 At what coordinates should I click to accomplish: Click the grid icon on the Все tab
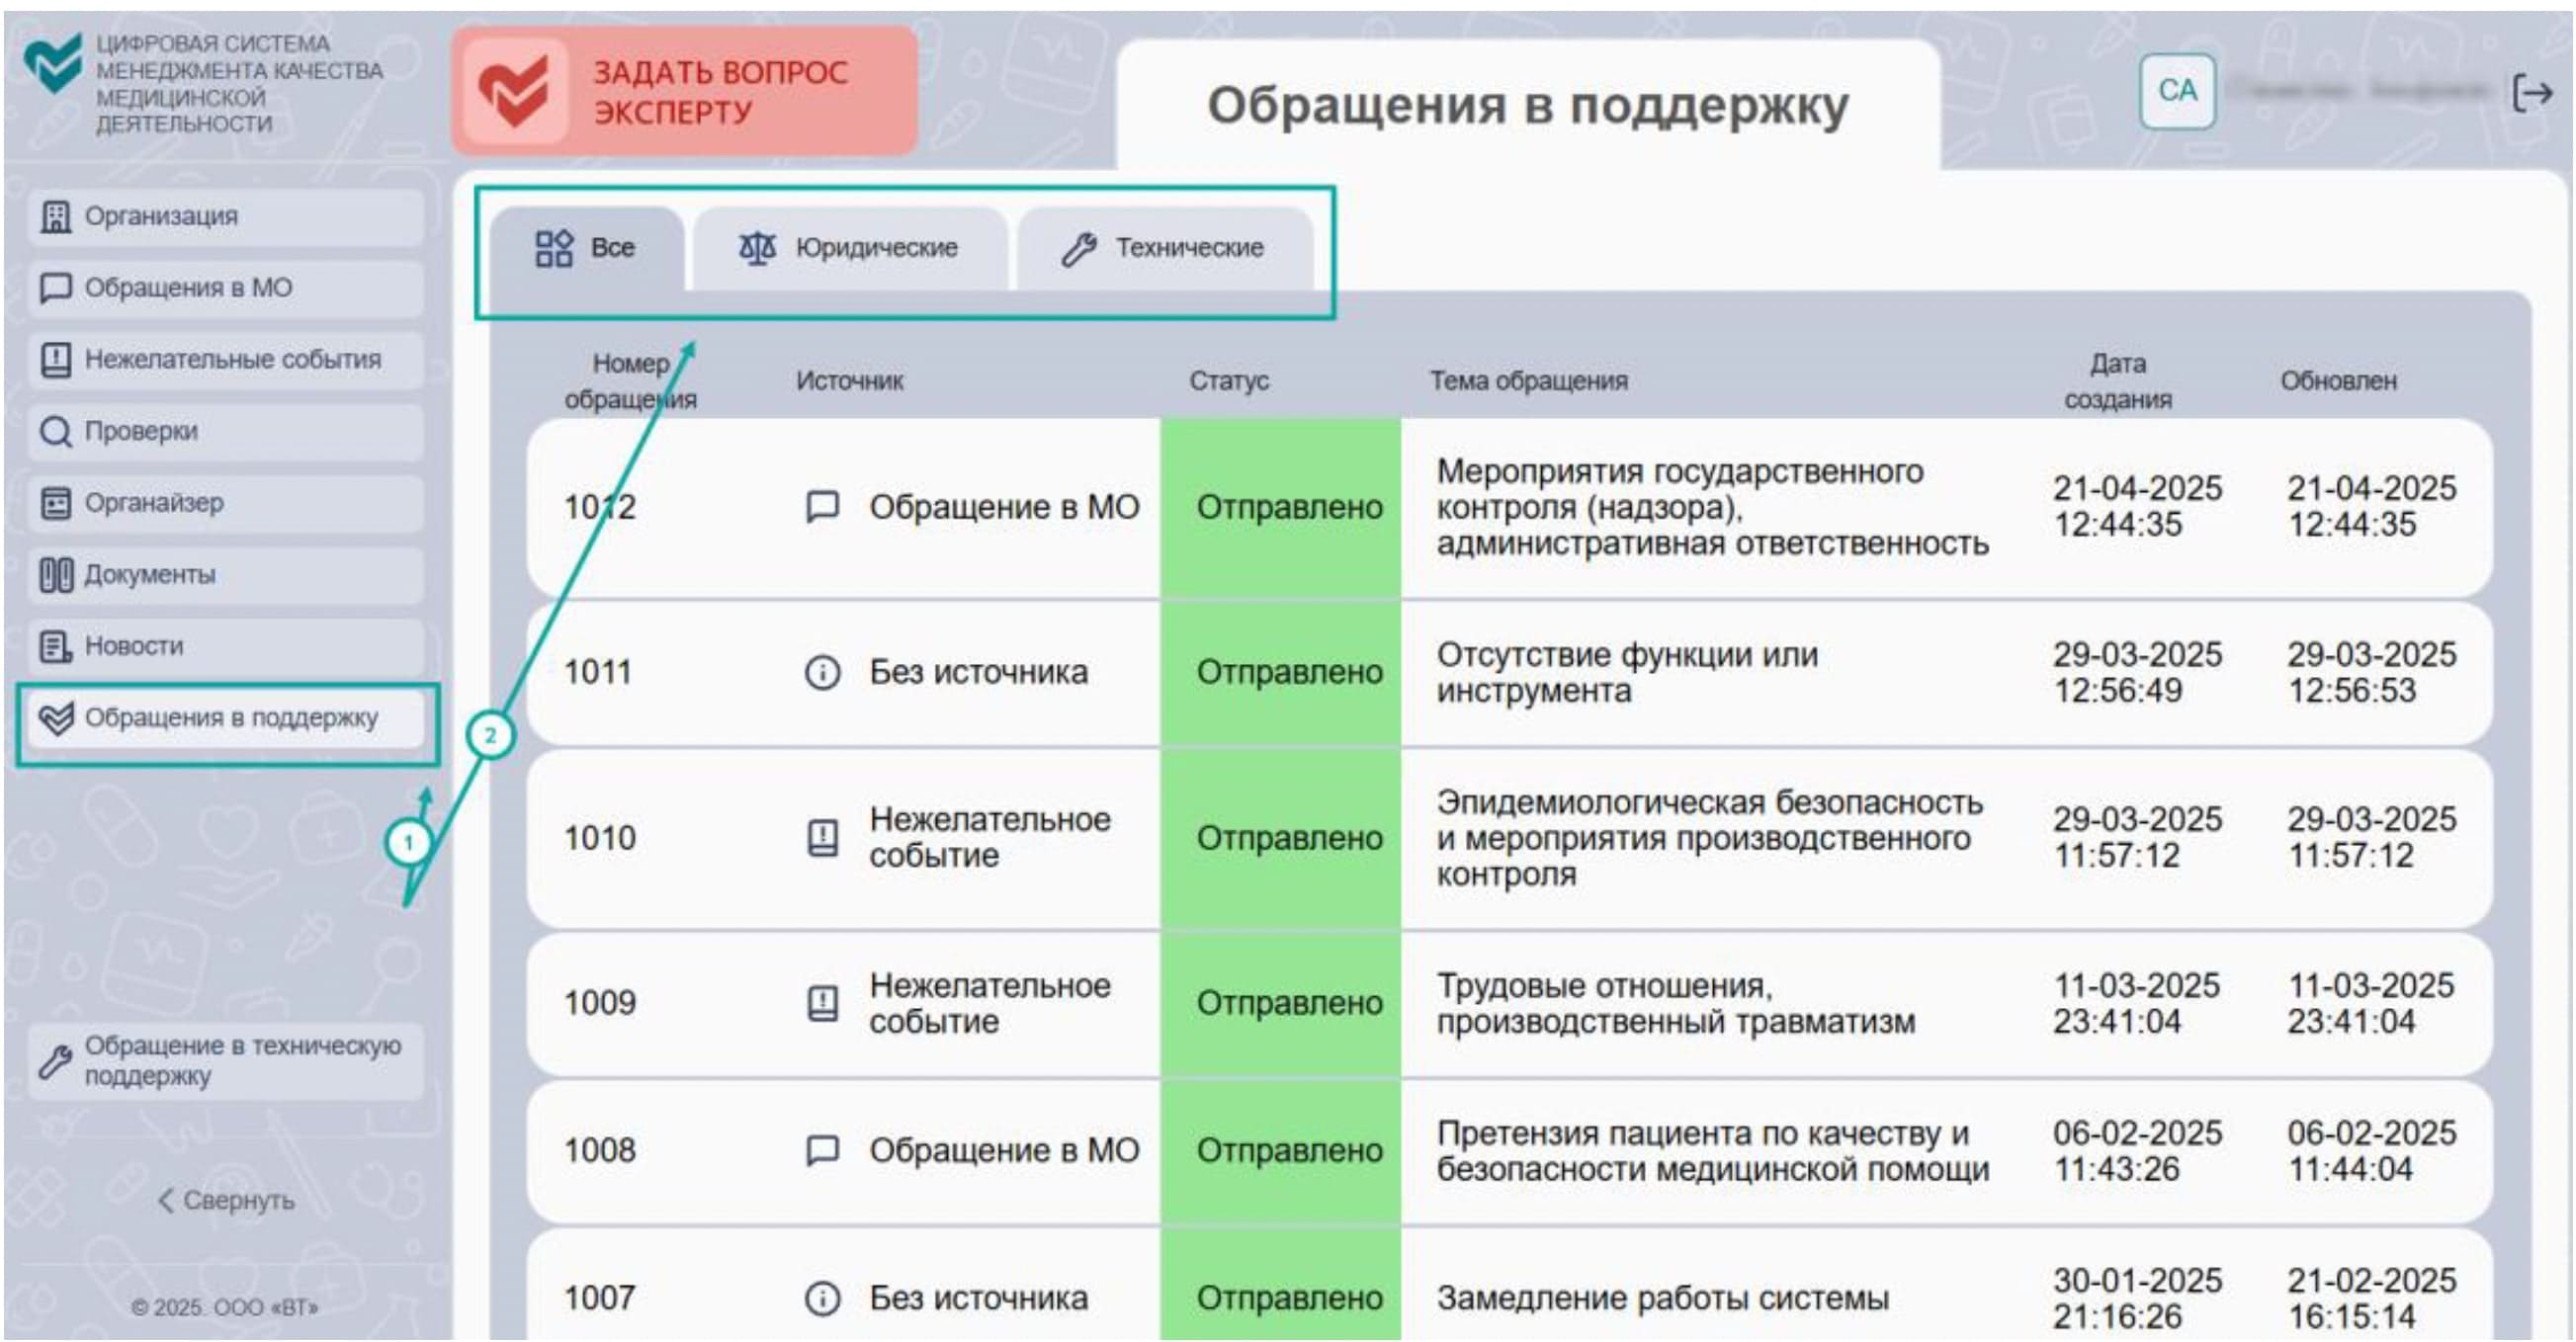coord(554,248)
